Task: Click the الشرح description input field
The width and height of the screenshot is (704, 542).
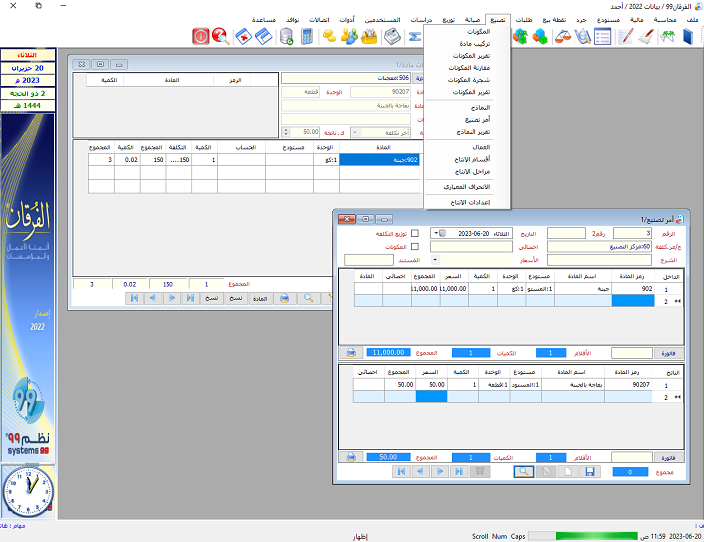Action: 592,260
